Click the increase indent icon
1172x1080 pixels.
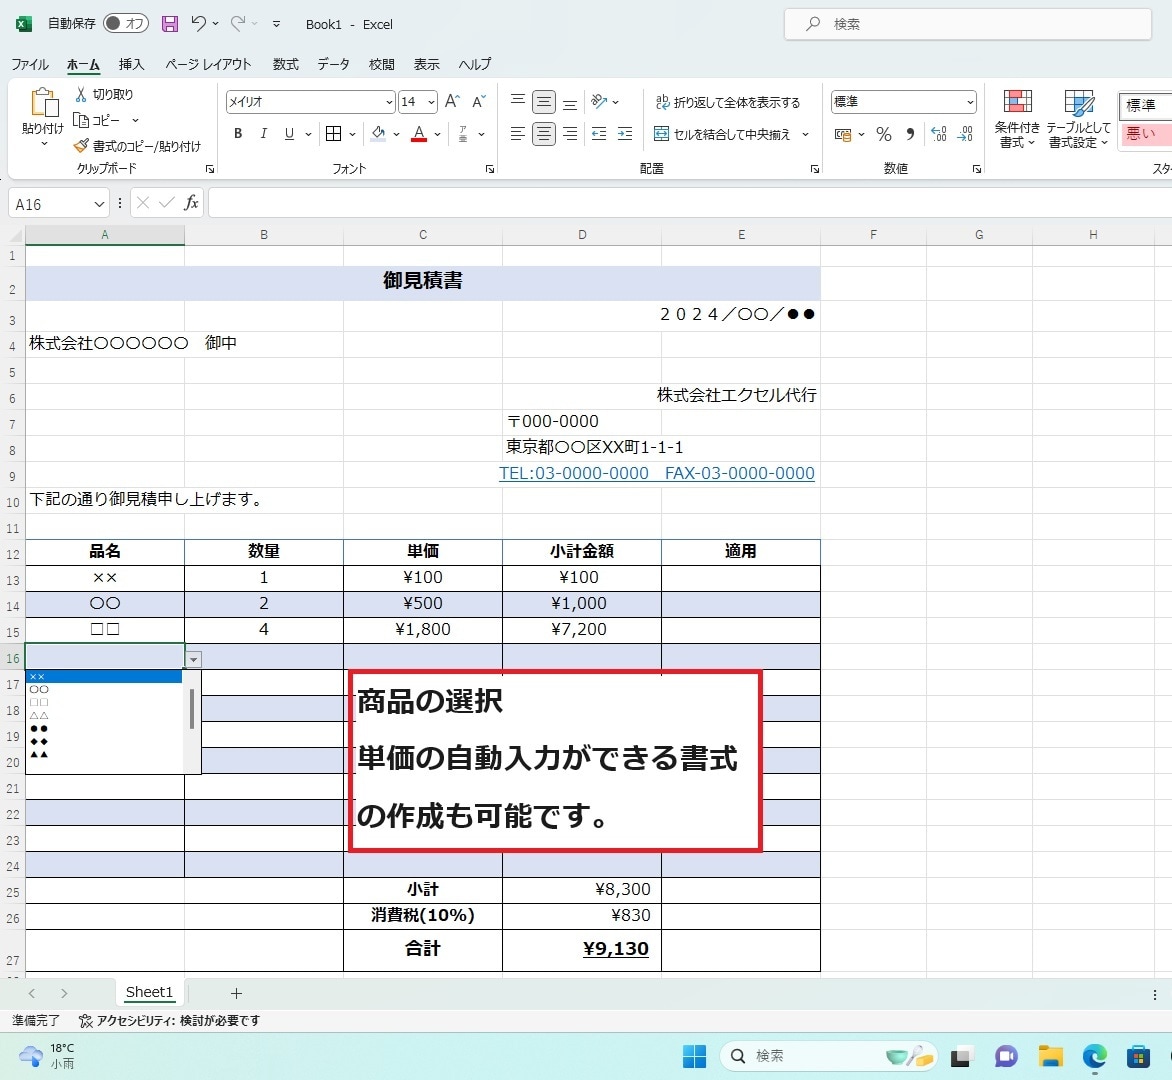click(x=625, y=134)
